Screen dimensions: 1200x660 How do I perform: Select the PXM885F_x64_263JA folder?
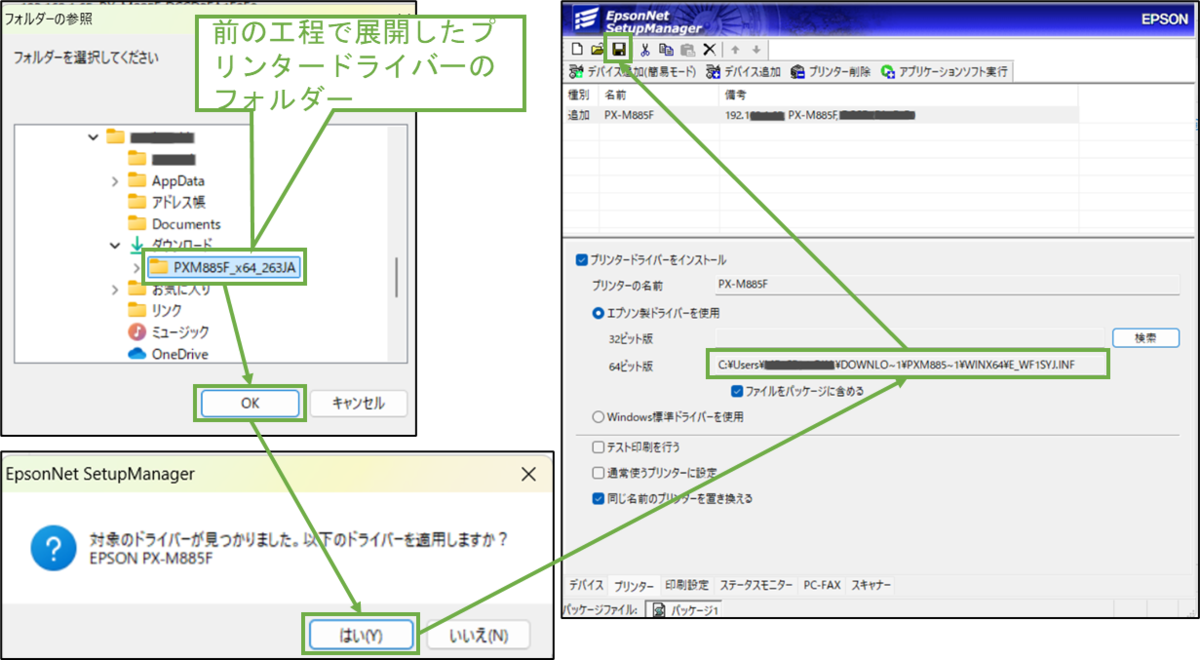[x=224, y=267]
